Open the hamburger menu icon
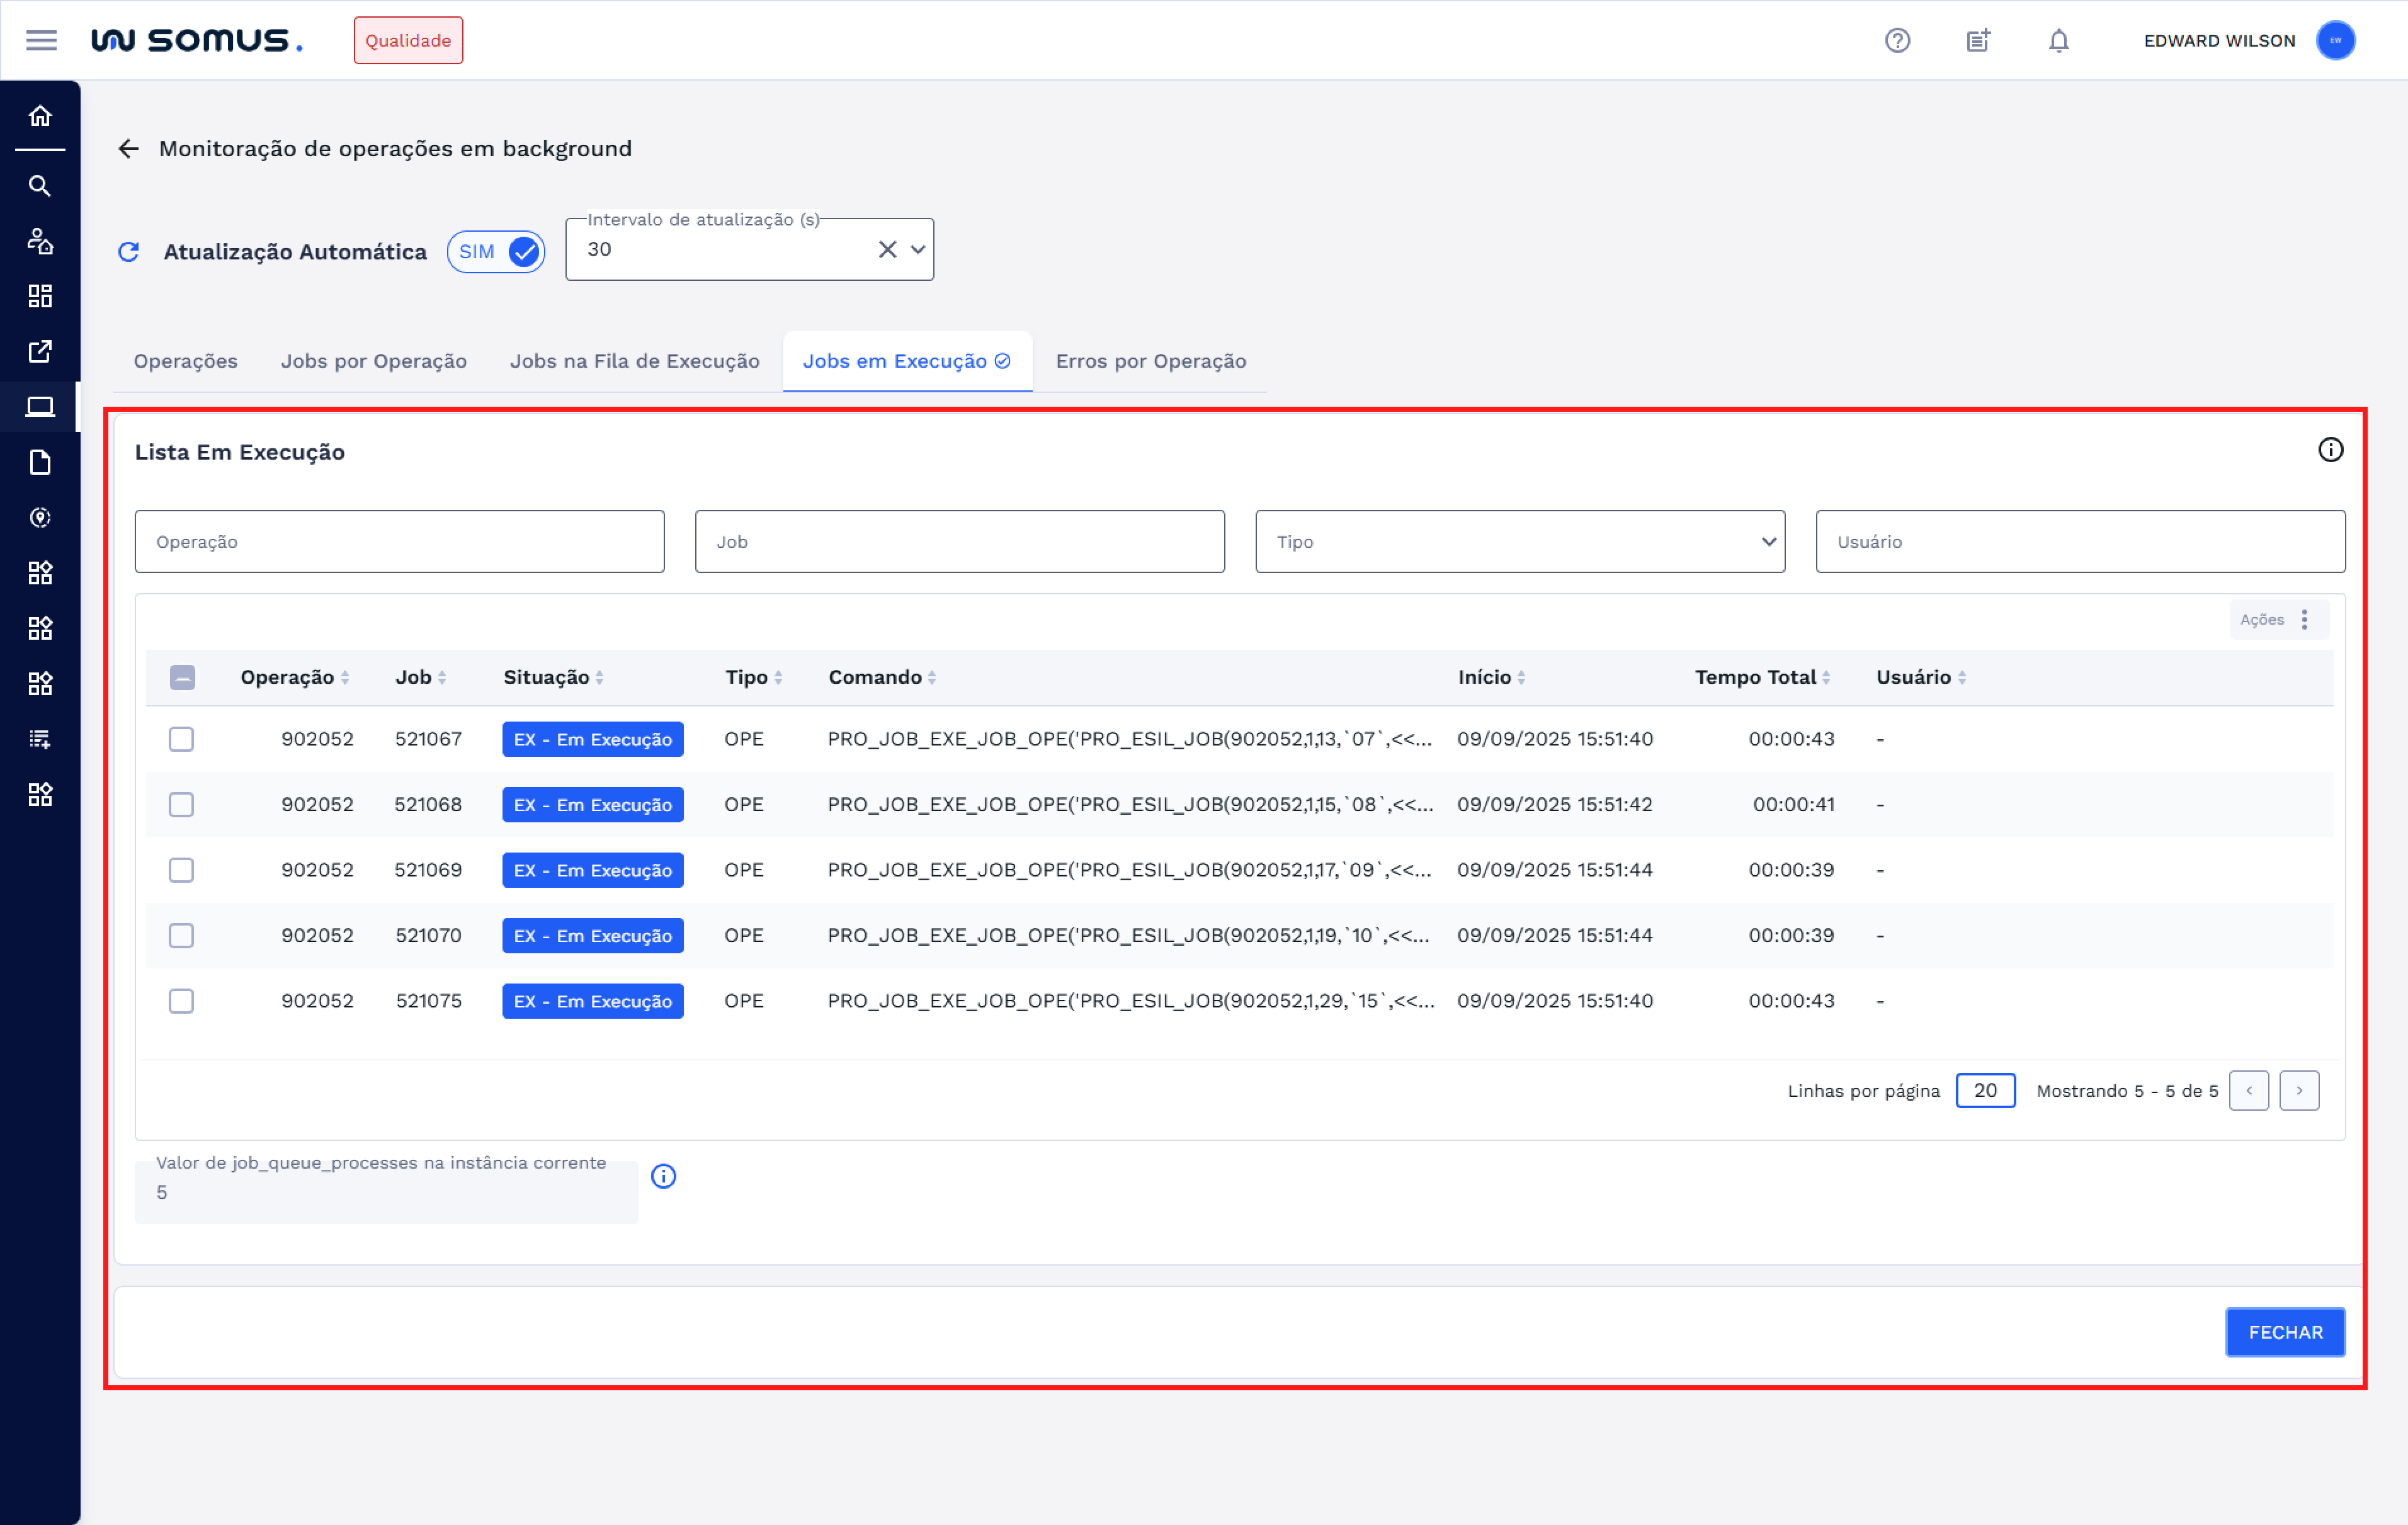 tap(41, 41)
